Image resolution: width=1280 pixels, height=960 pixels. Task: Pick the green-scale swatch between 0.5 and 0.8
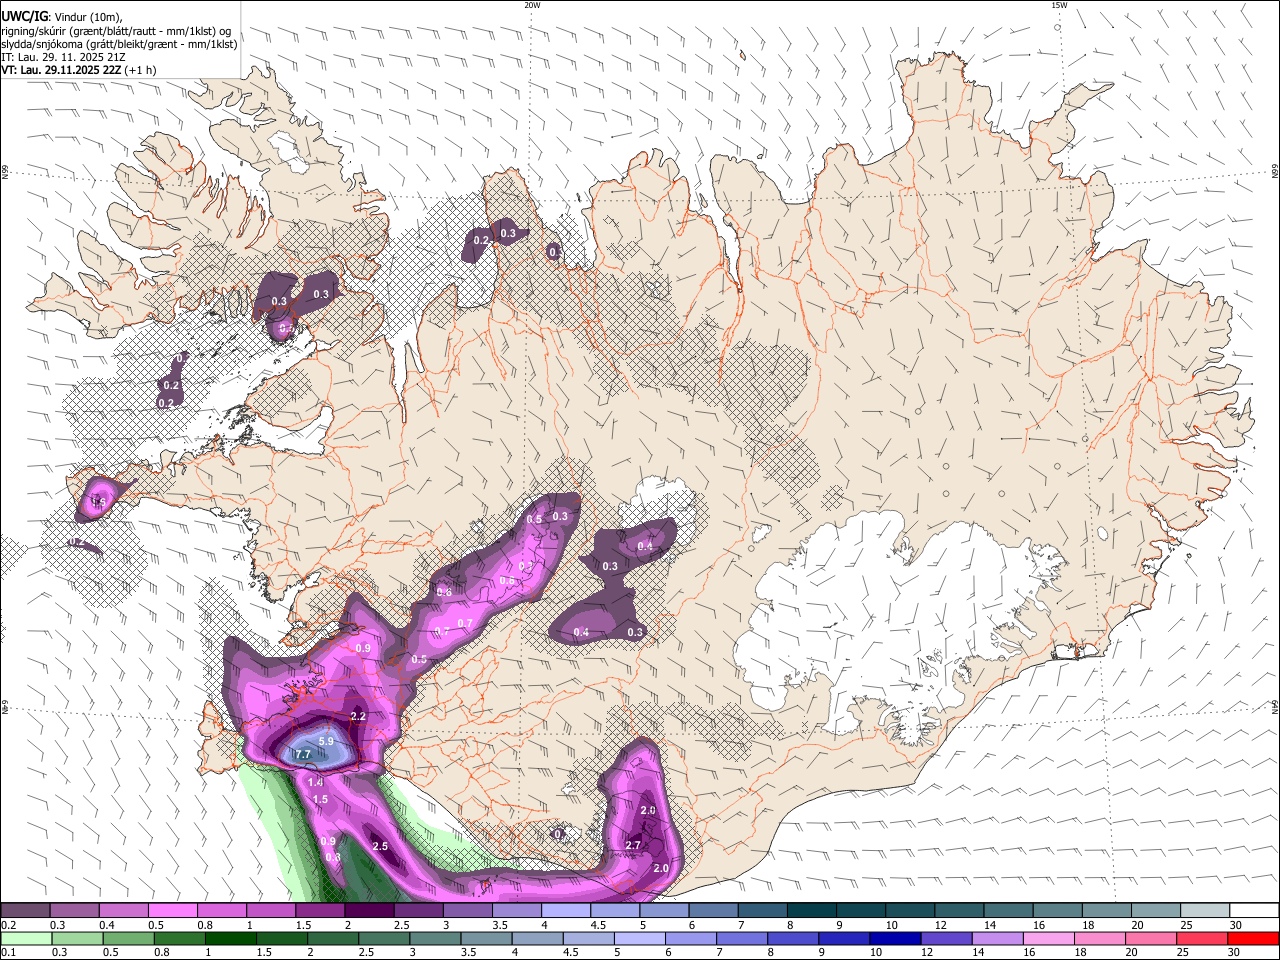tap(128, 938)
